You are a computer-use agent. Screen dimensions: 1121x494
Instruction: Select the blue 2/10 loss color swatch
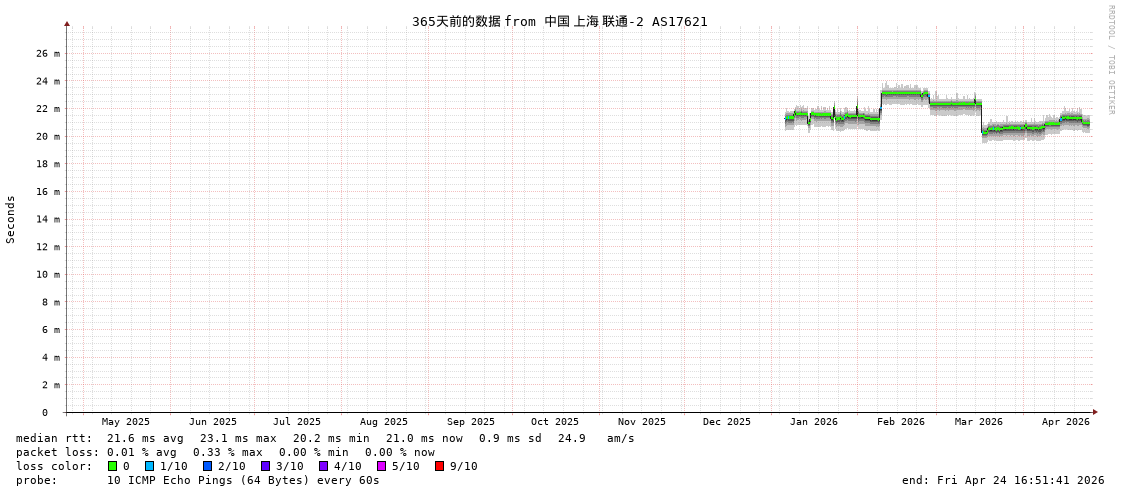(207, 466)
